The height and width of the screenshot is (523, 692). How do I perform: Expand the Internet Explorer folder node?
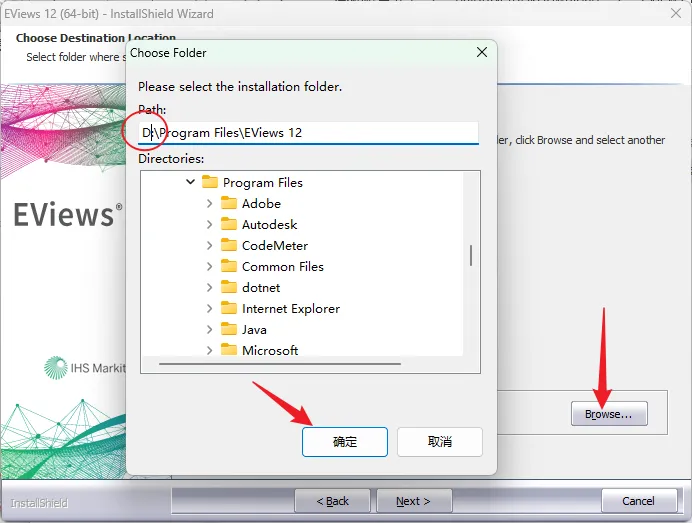pyautogui.click(x=209, y=309)
